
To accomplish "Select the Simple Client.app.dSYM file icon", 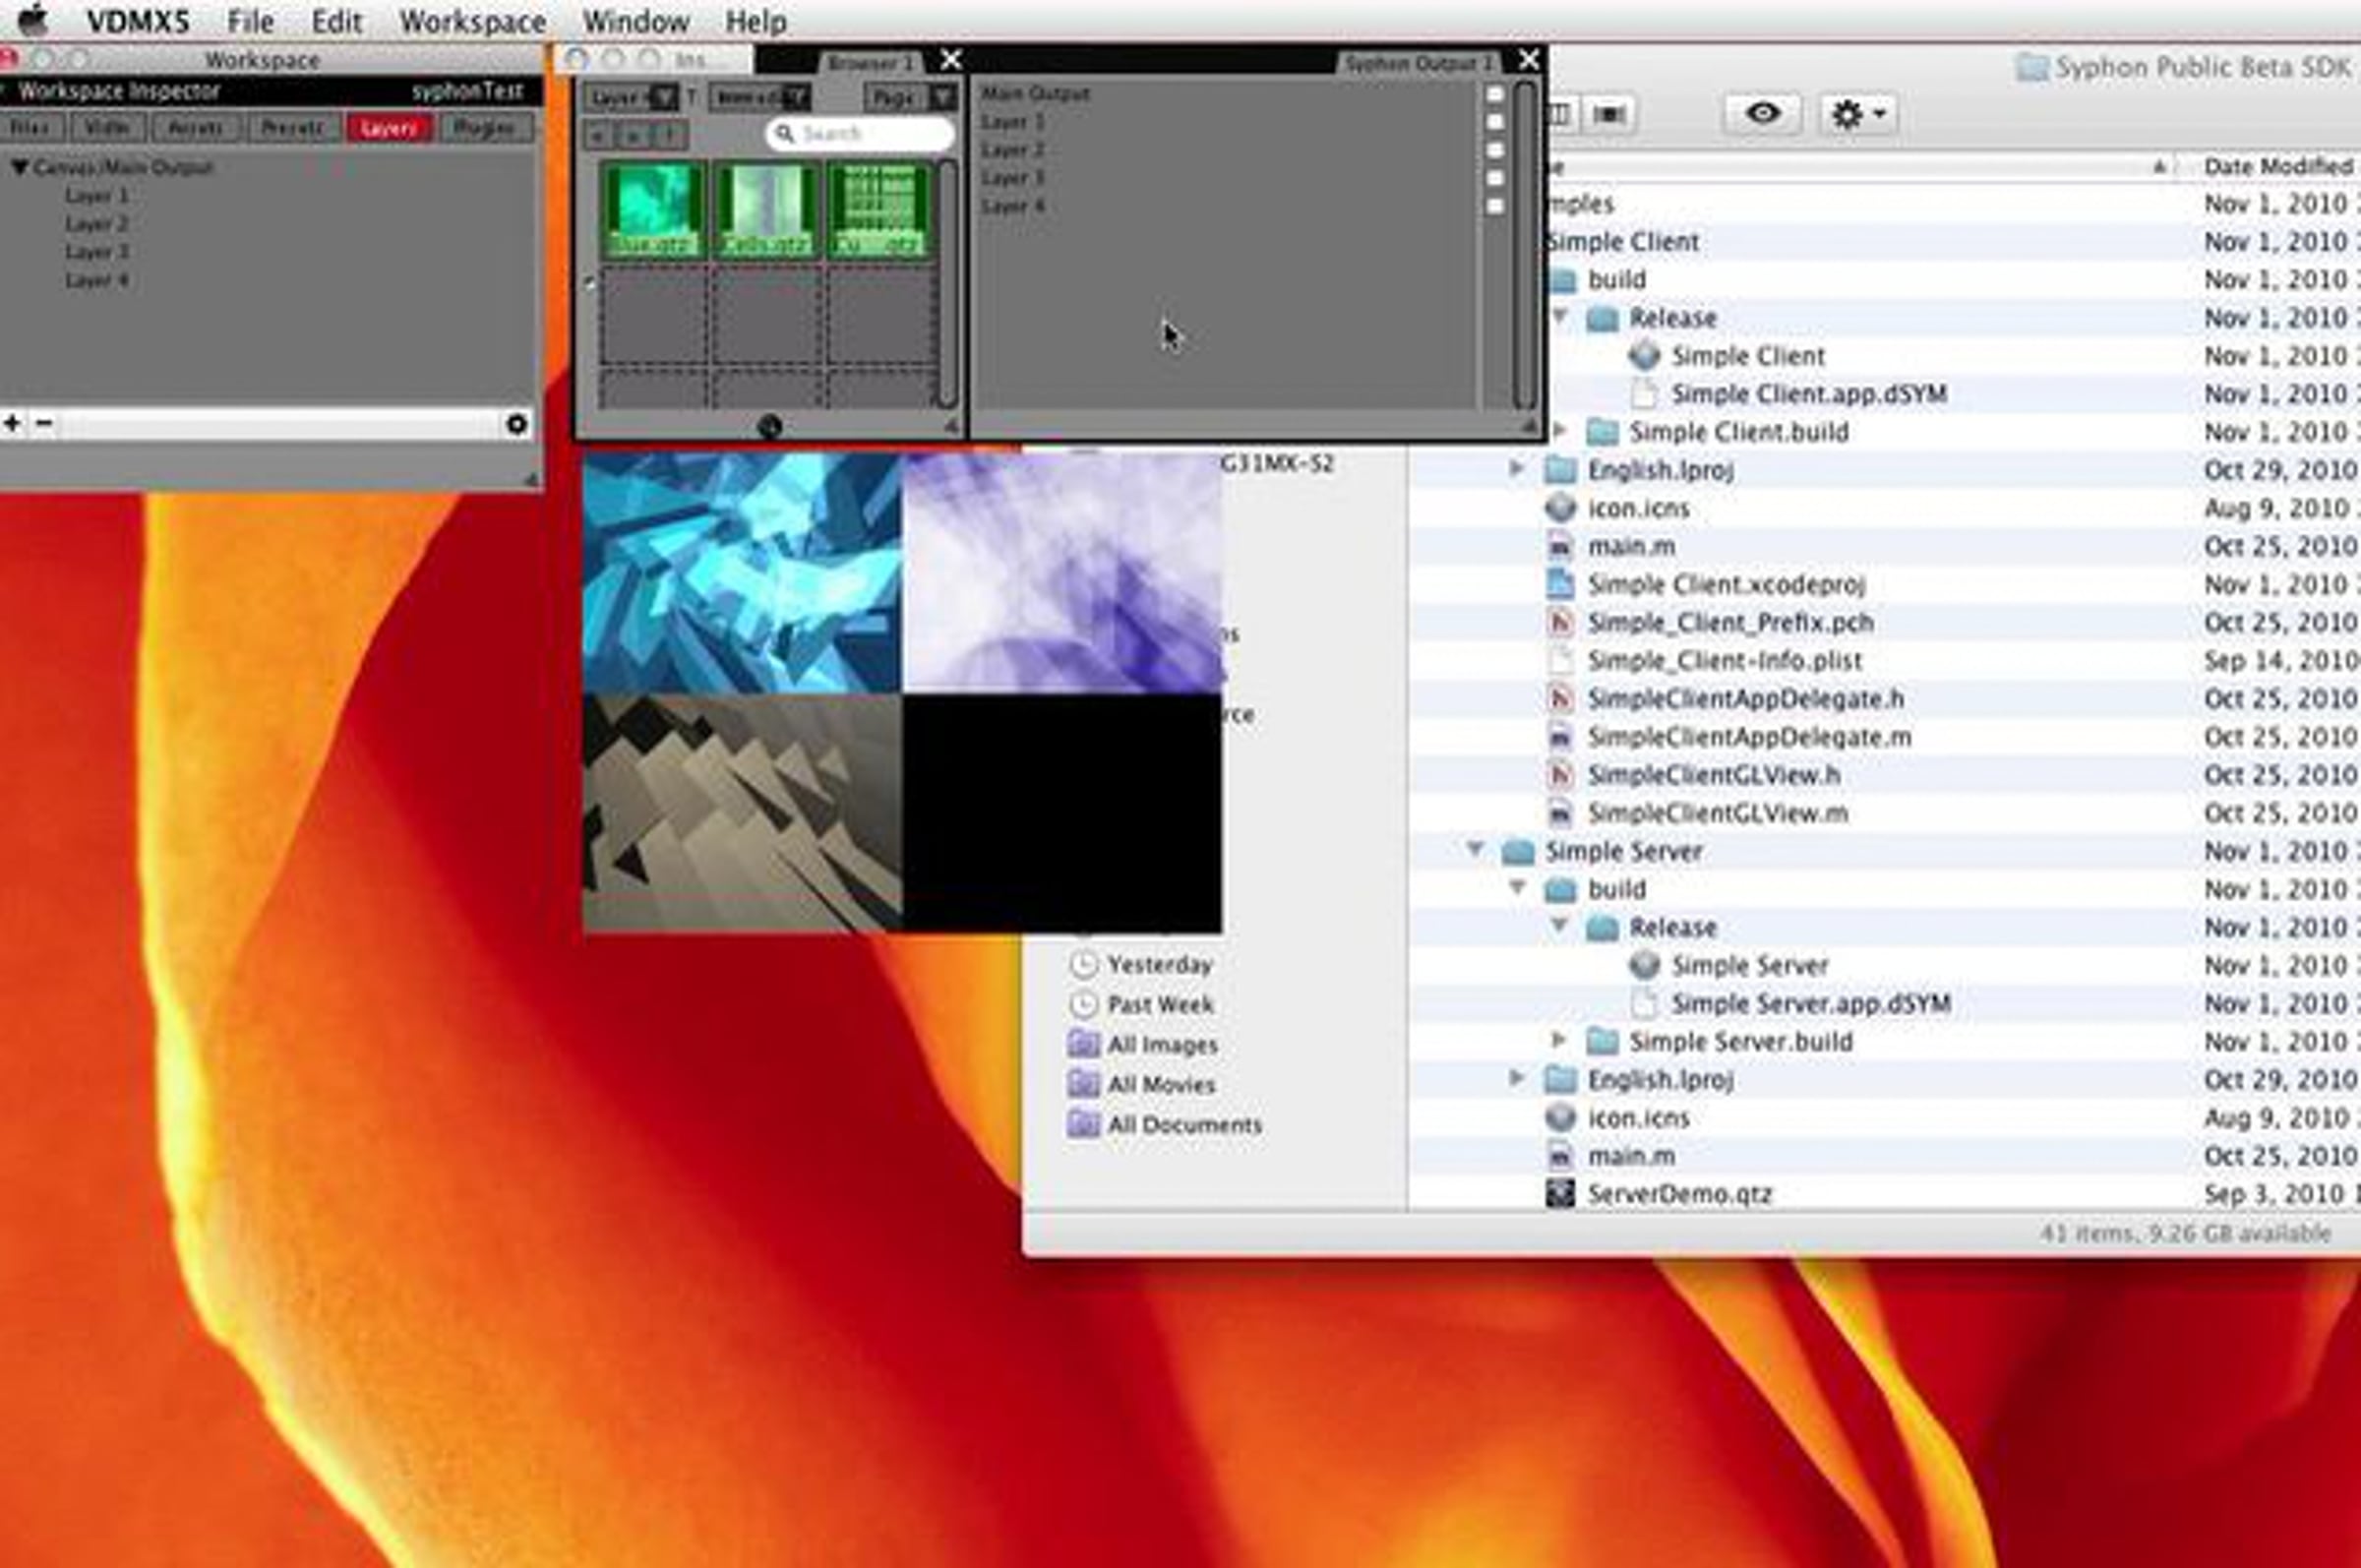I will 1644,393.
